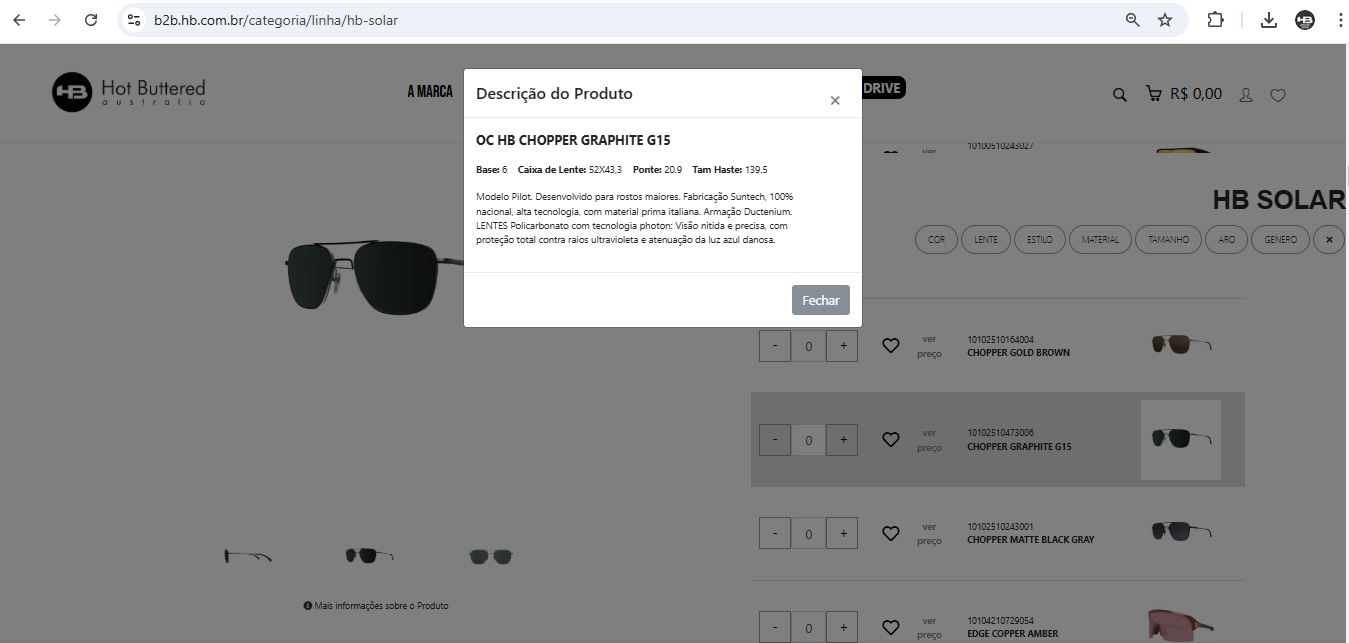Click the Hot Buttered Australia logo
This screenshot has width=1349, height=643.
coord(129,92)
